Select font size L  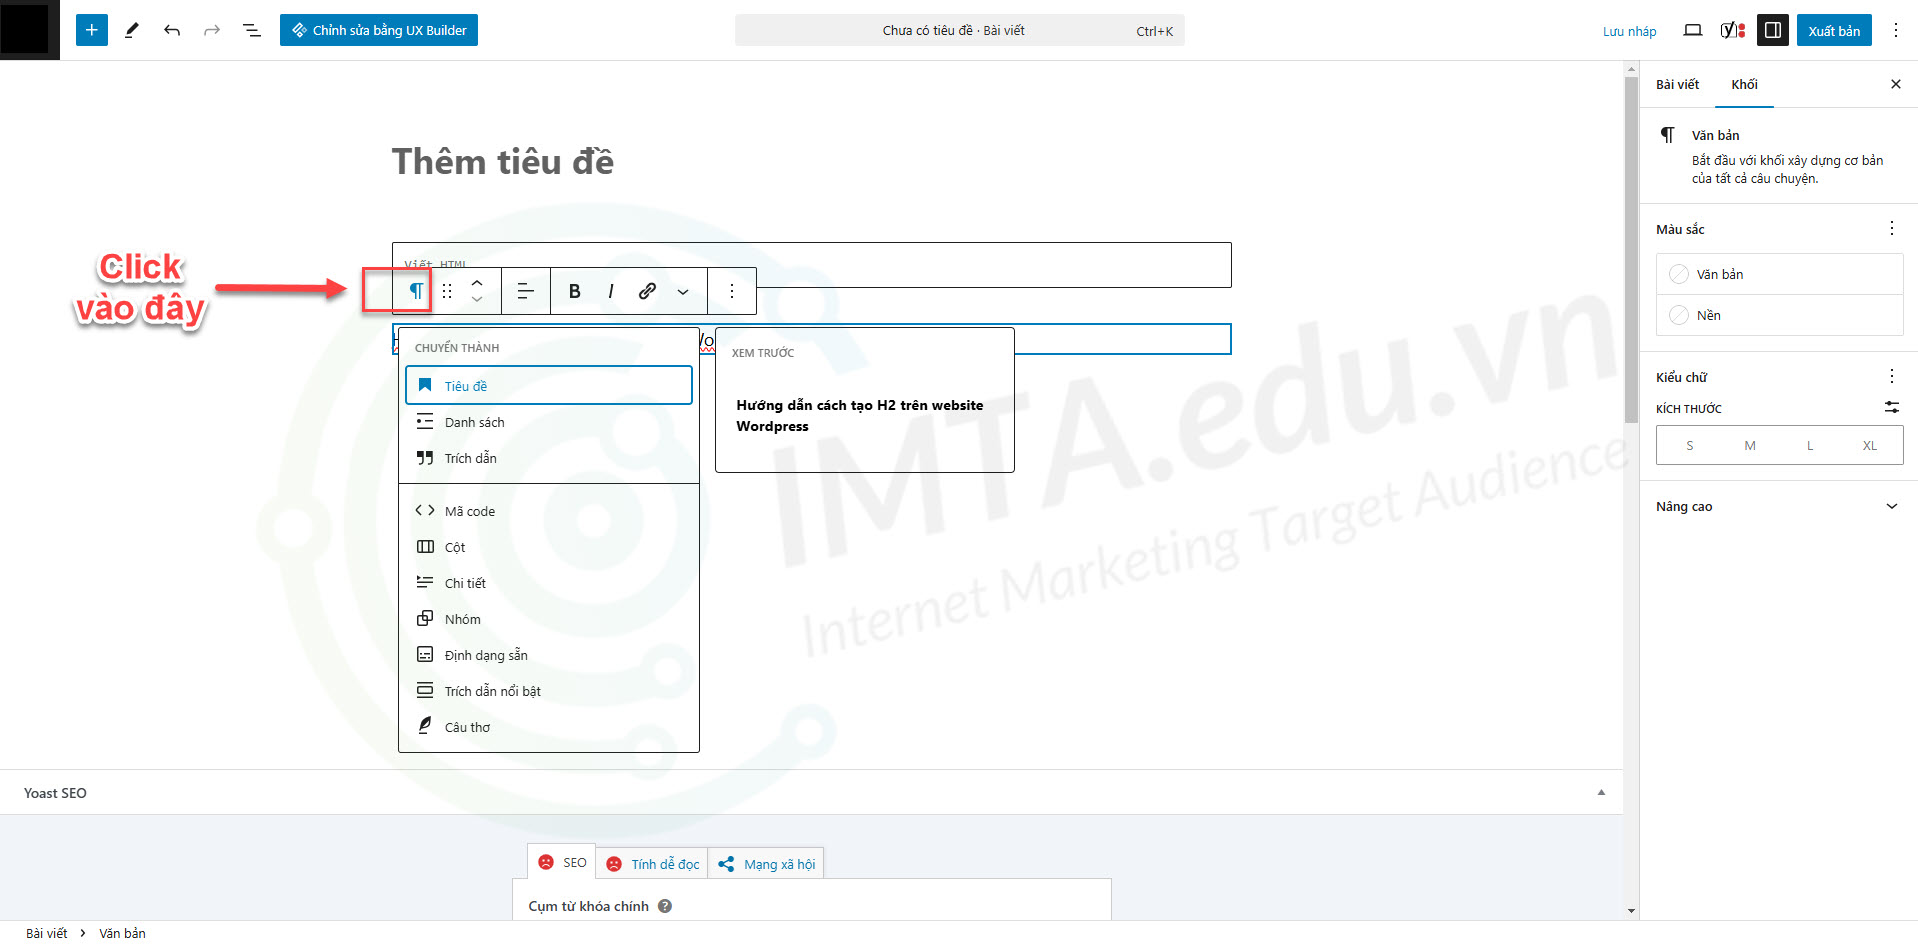(1809, 445)
